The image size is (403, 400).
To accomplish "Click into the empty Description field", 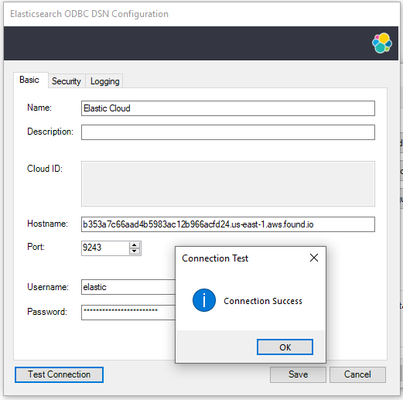I will (228, 132).
